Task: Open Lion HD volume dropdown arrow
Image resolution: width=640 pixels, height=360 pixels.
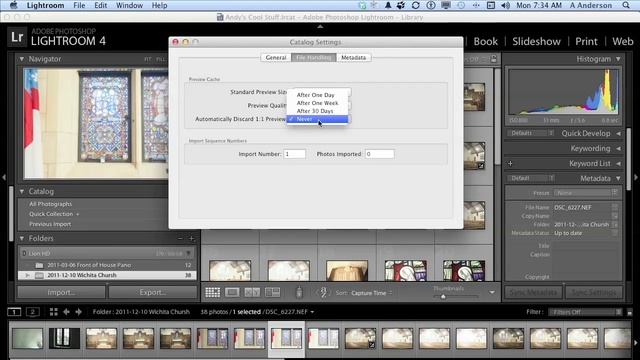Action: click(x=188, y=253)
